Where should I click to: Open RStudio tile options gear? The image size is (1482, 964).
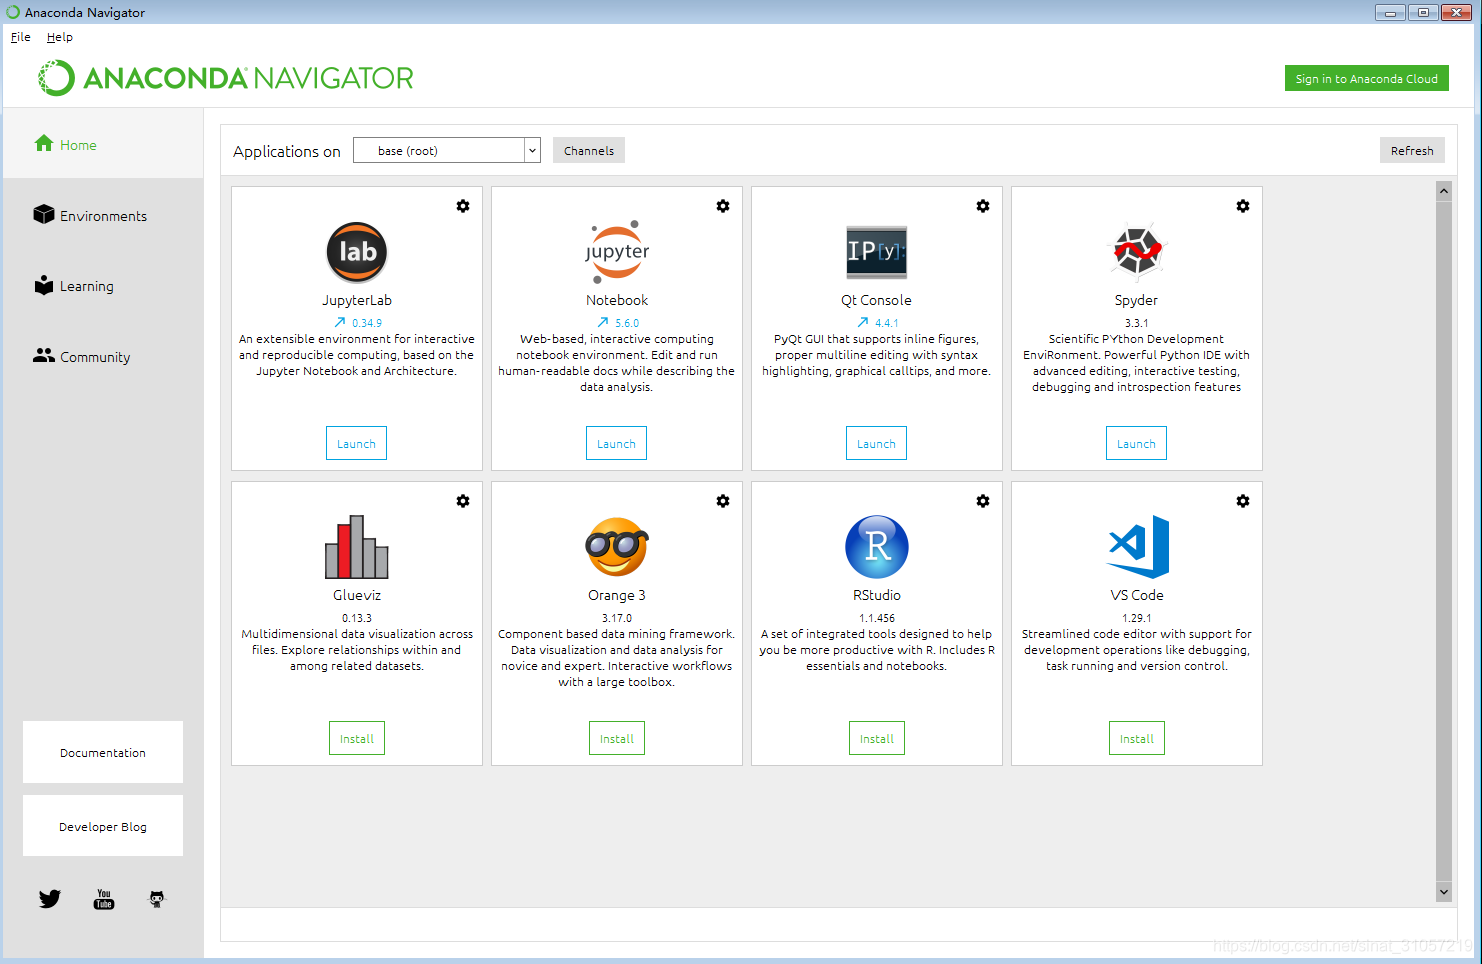pos(983,501)
